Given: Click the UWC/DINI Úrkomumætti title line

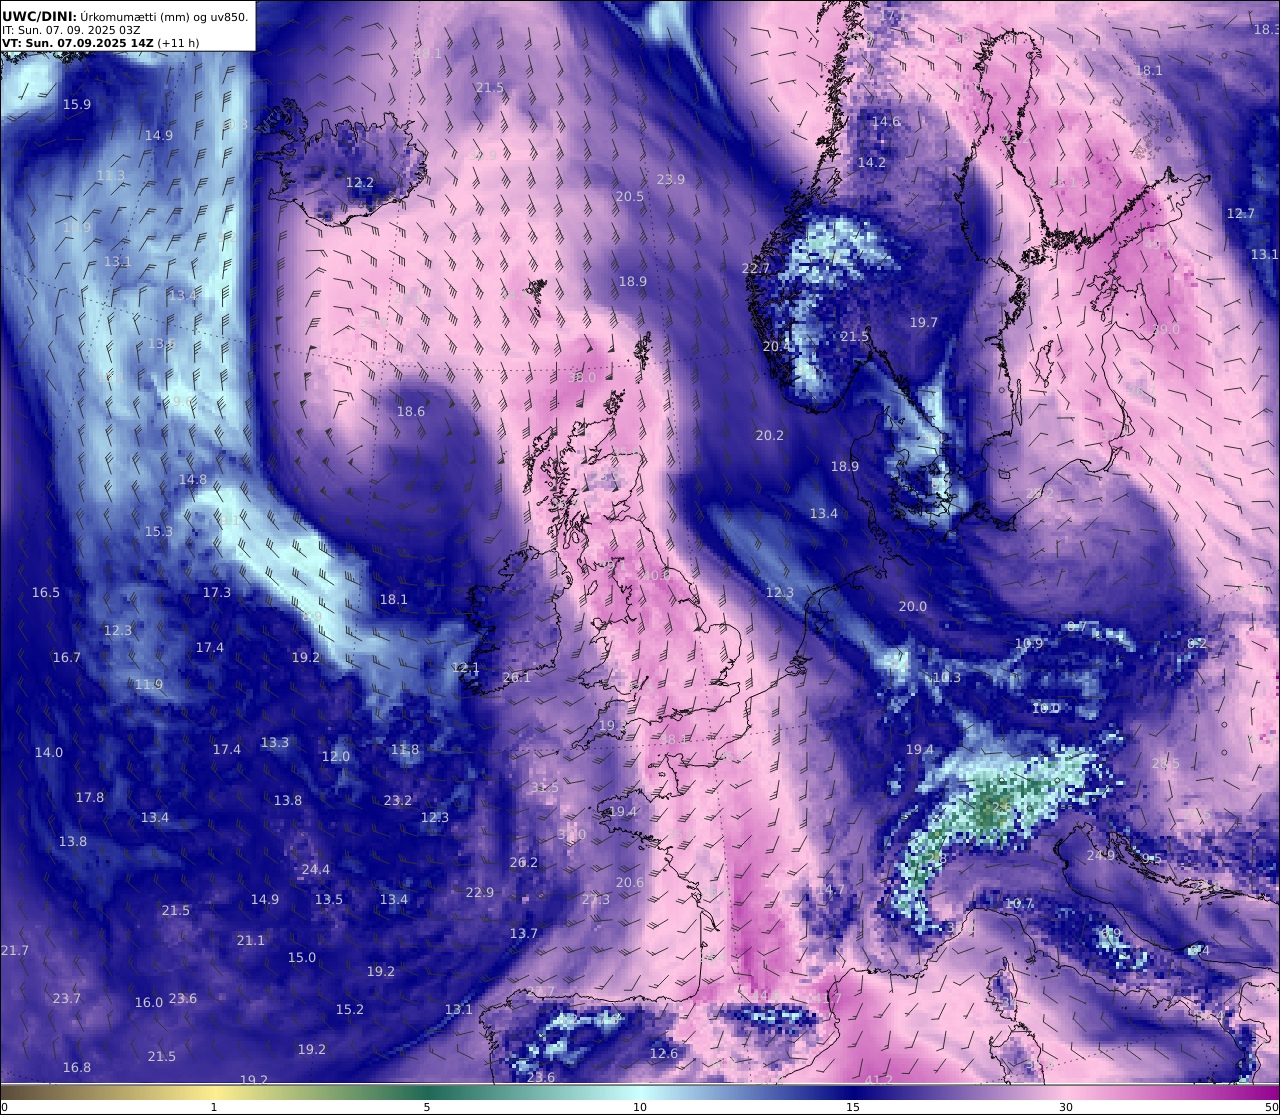Looking at the screenshot, I should [x=126, y=16].
